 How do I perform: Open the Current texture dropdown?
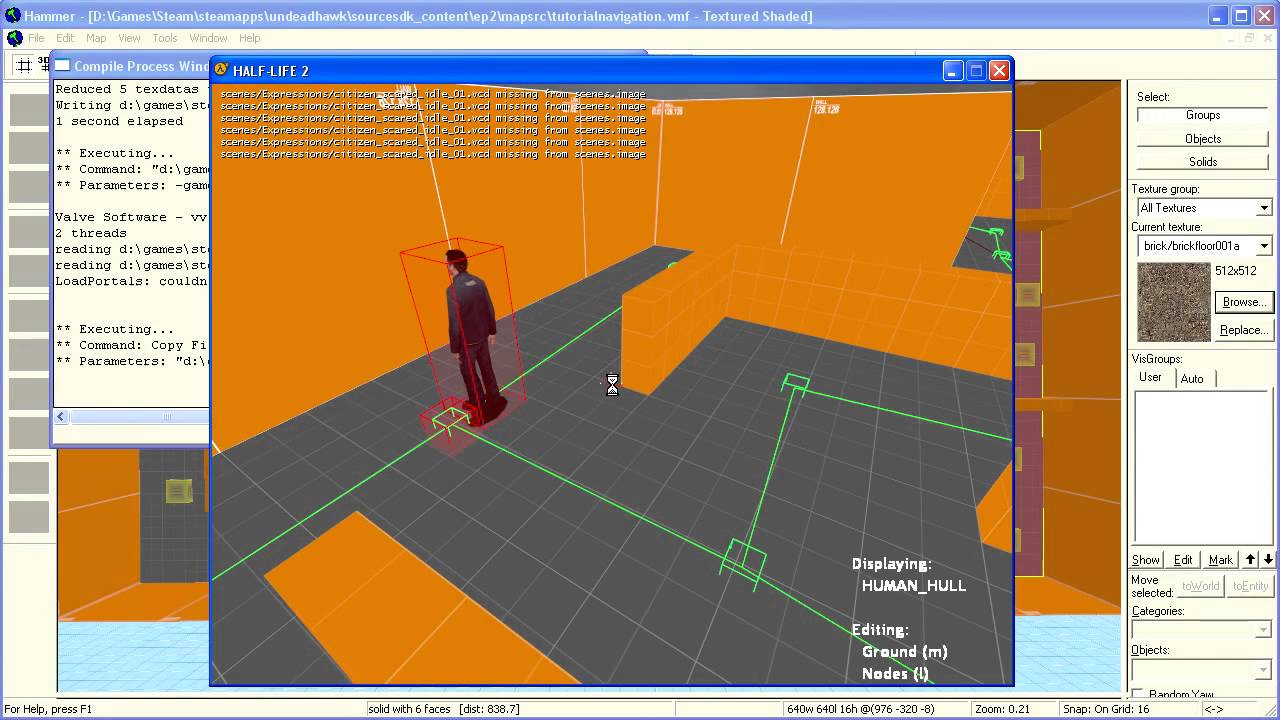1264,246
